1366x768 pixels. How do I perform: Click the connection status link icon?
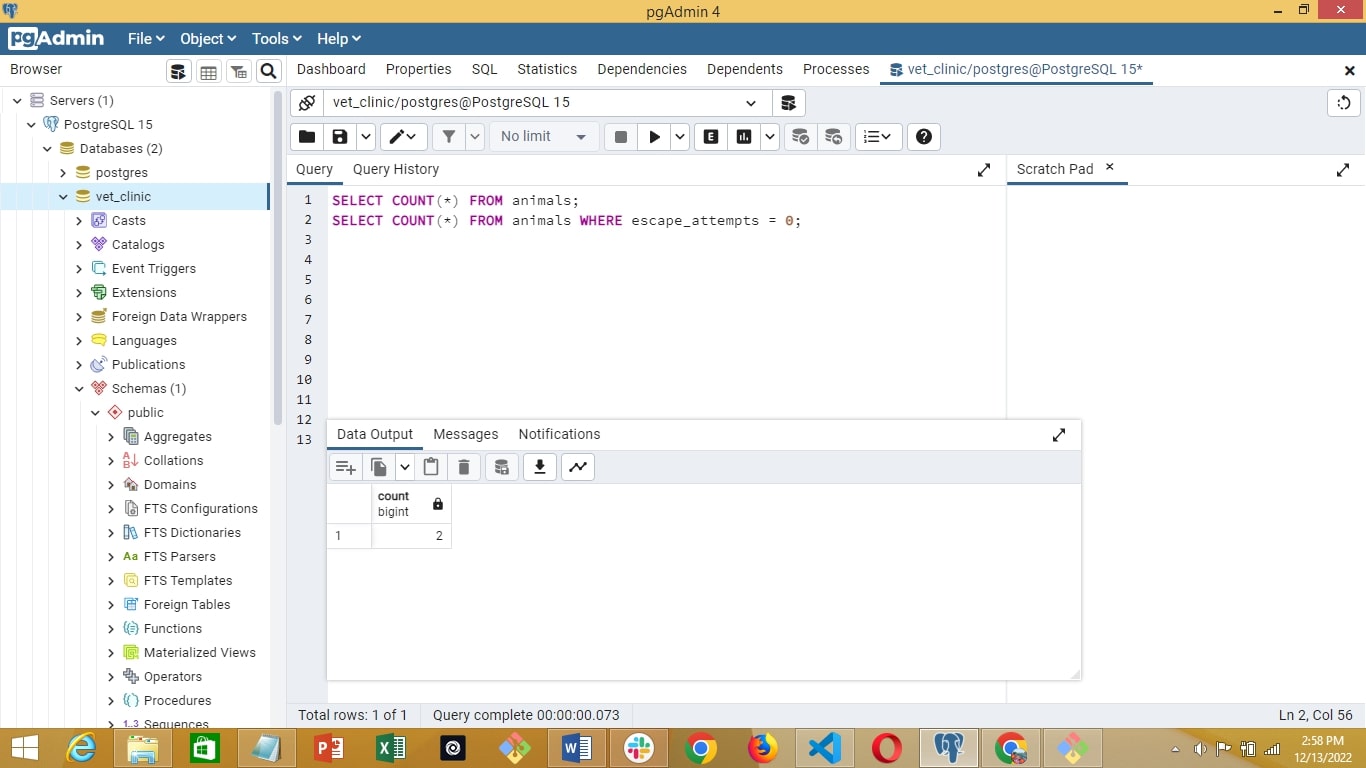(x=307, y=102)
